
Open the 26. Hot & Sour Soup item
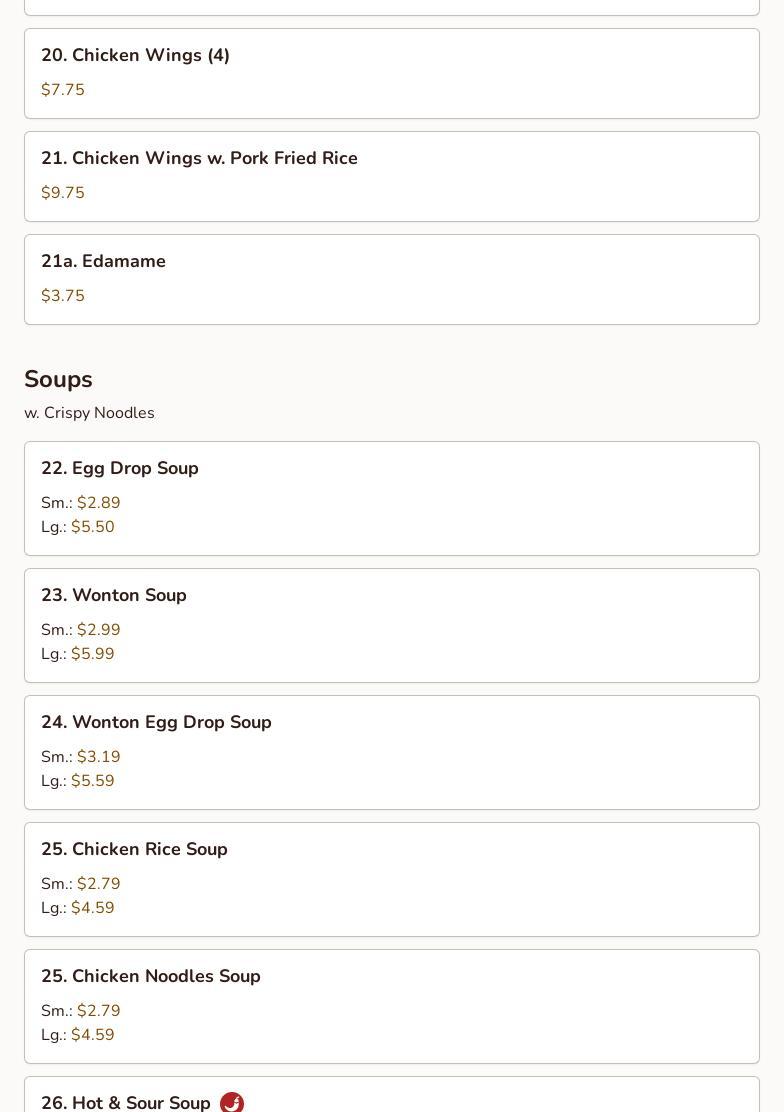click(x=126, y=1102)
